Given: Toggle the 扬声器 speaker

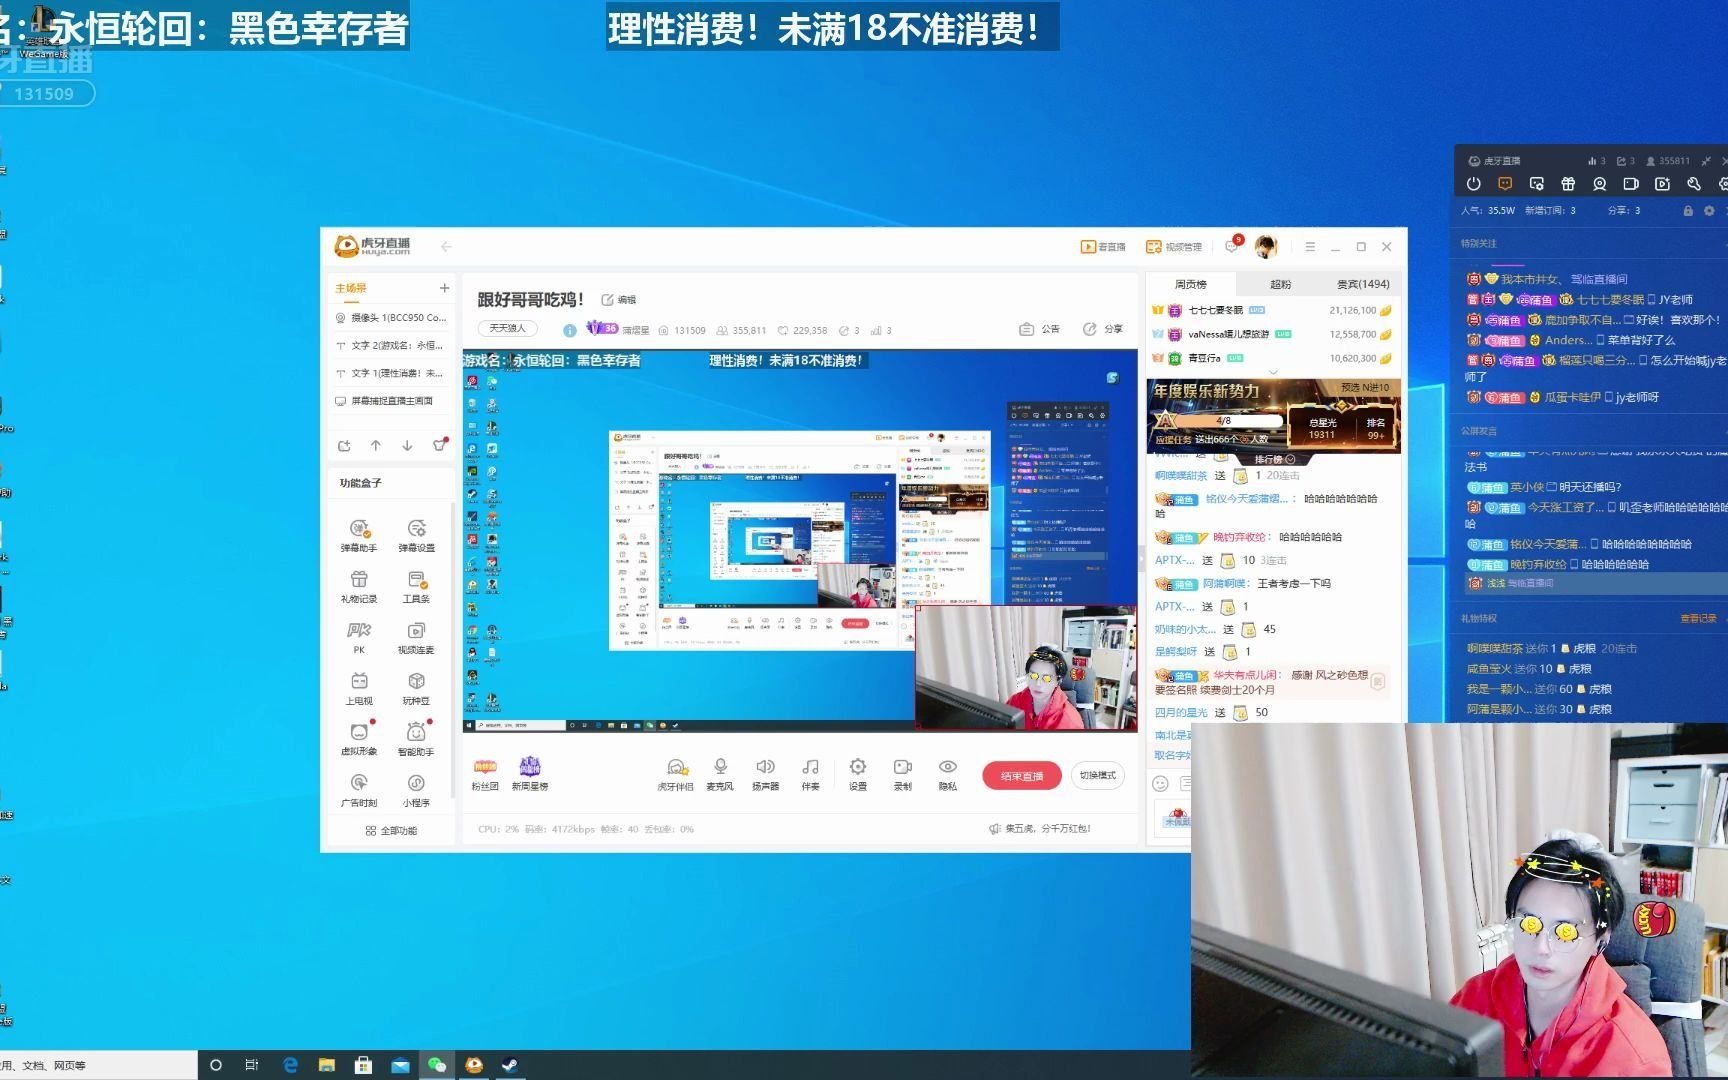Looking at the screenshot, I should point(765,775).
